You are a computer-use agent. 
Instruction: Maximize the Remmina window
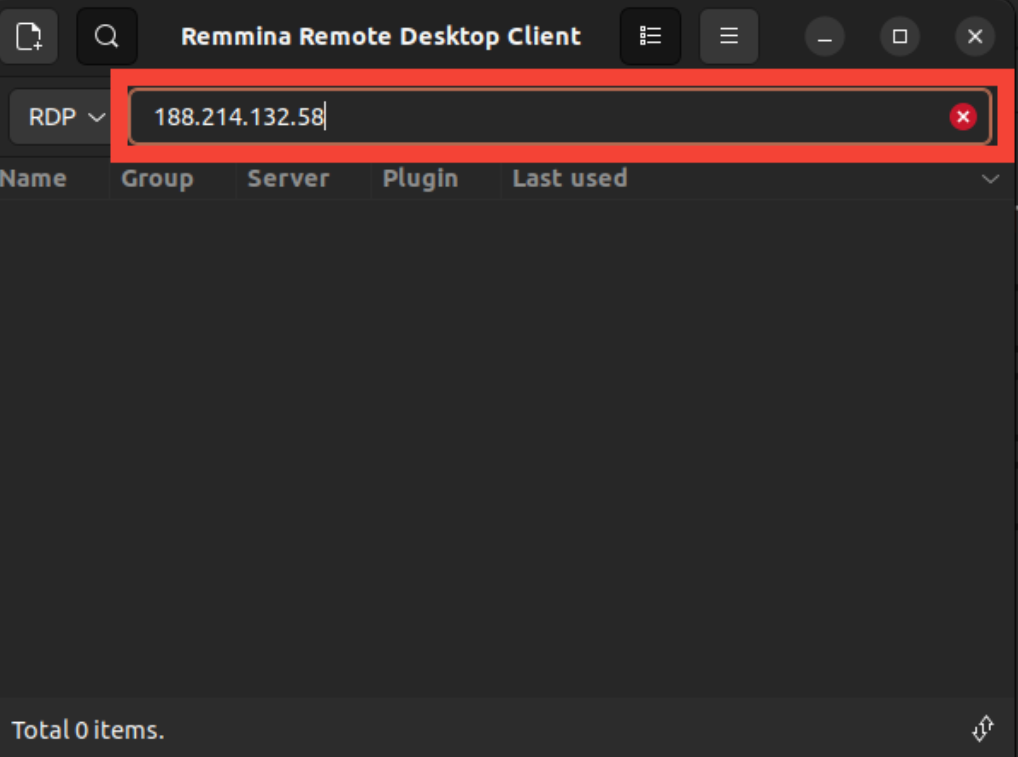[x=899, y=37]
